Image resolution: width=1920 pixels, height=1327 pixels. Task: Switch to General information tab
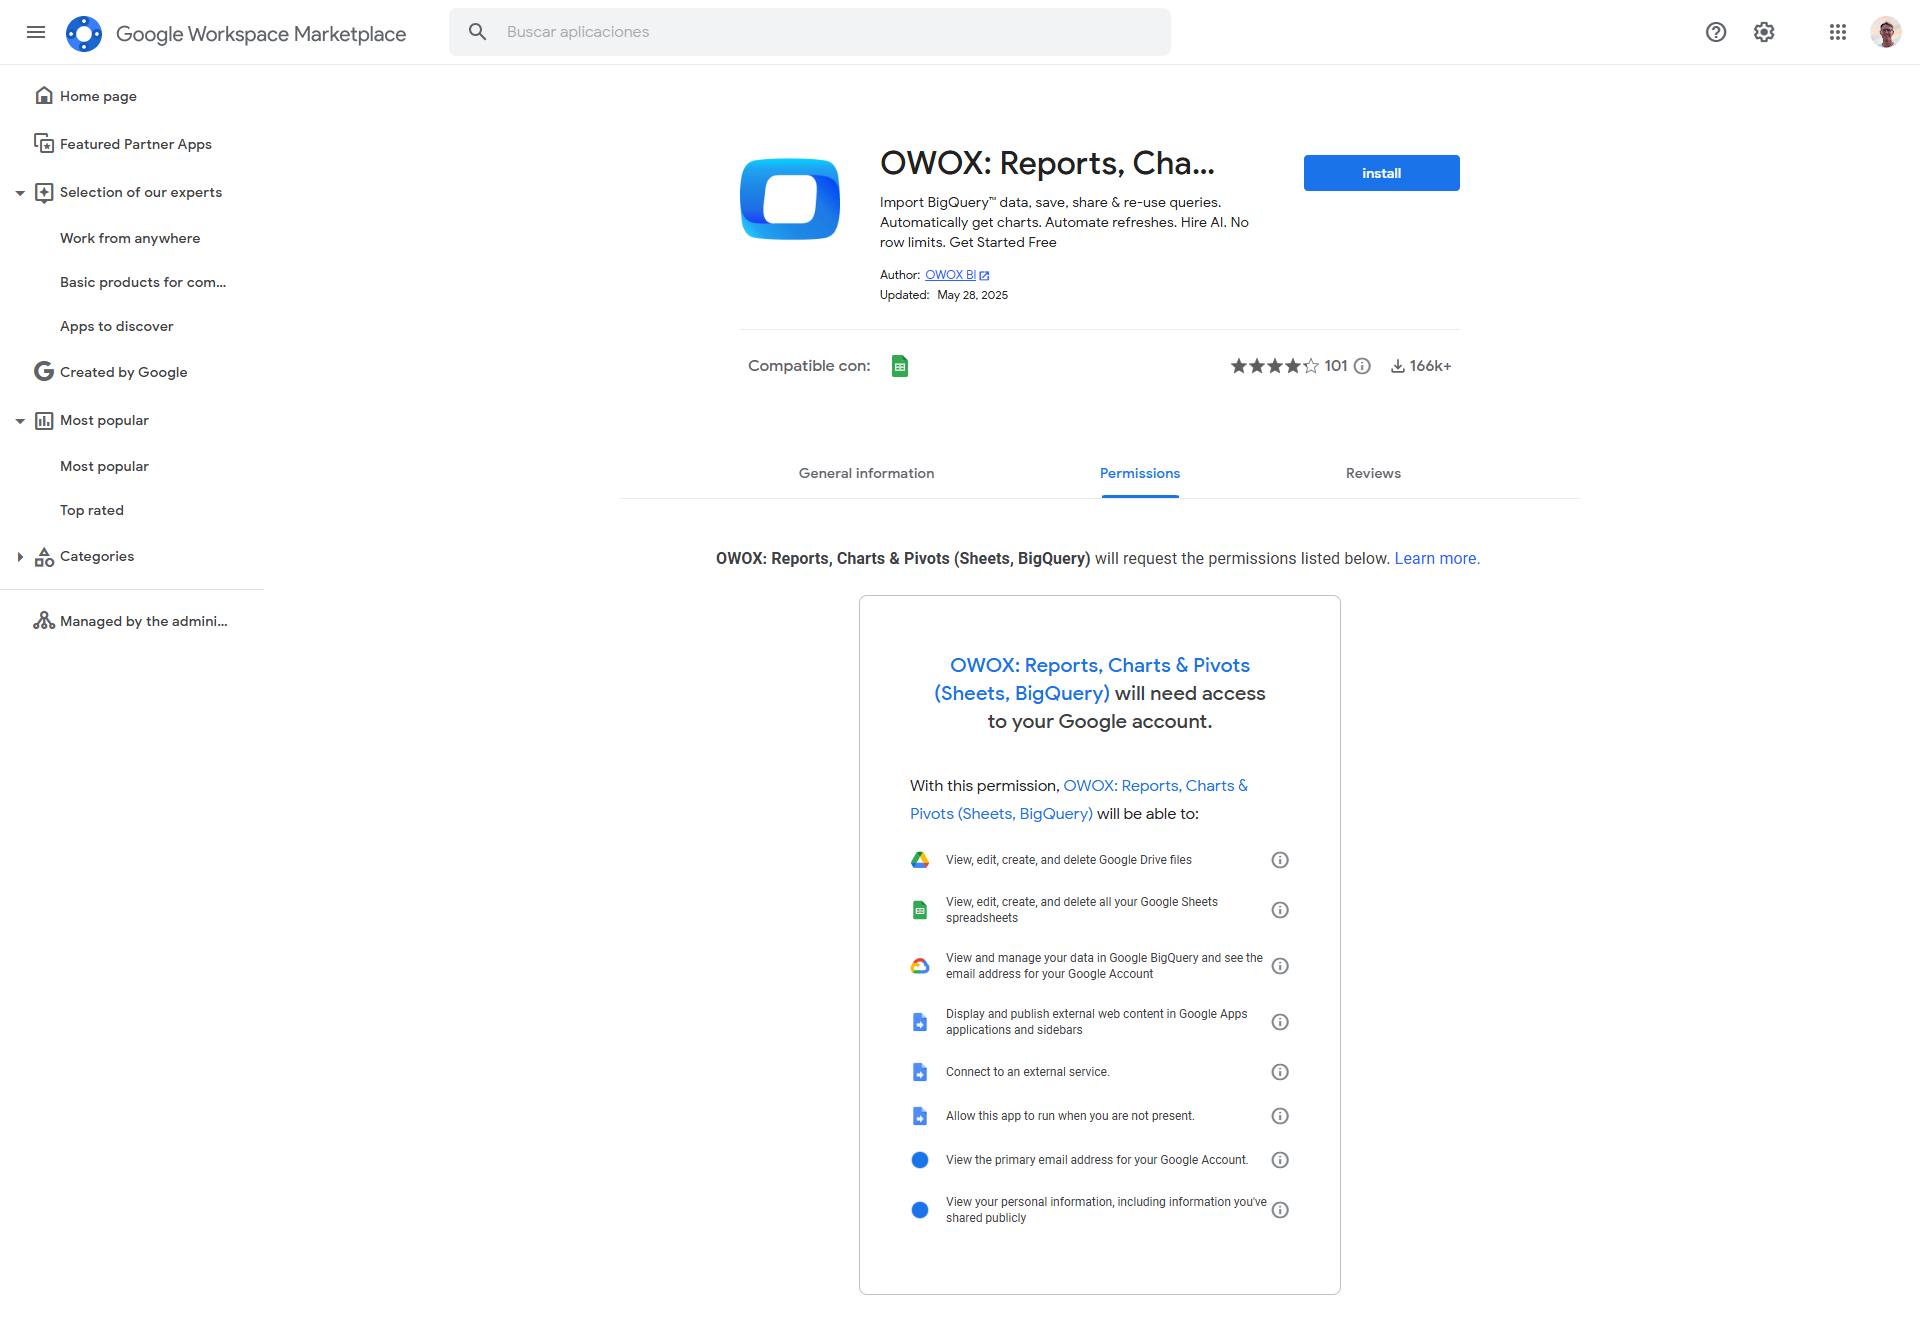[x=866, y=473]
